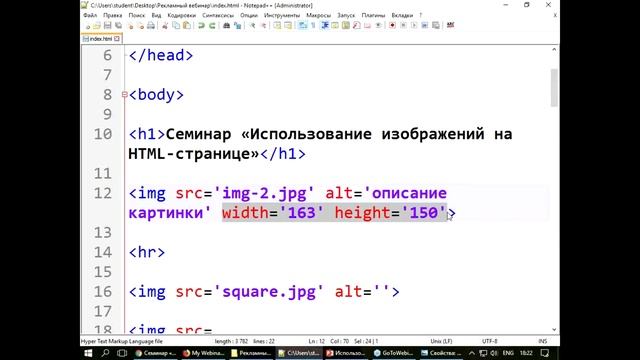Screen dimensions: 640x360
Task: Open Task View from the taskbar
Action: click(122, 353)
